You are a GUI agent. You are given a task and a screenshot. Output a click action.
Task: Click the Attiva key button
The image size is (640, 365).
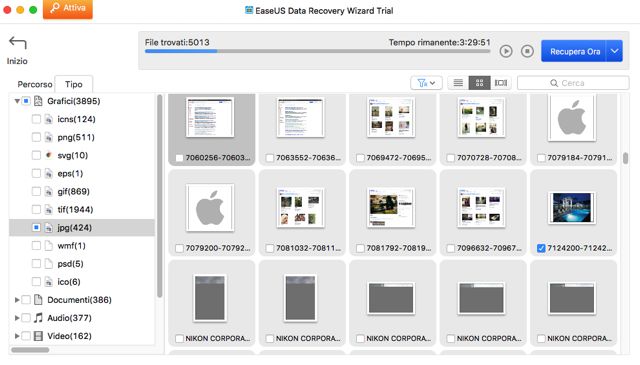(x=68, y=8)
